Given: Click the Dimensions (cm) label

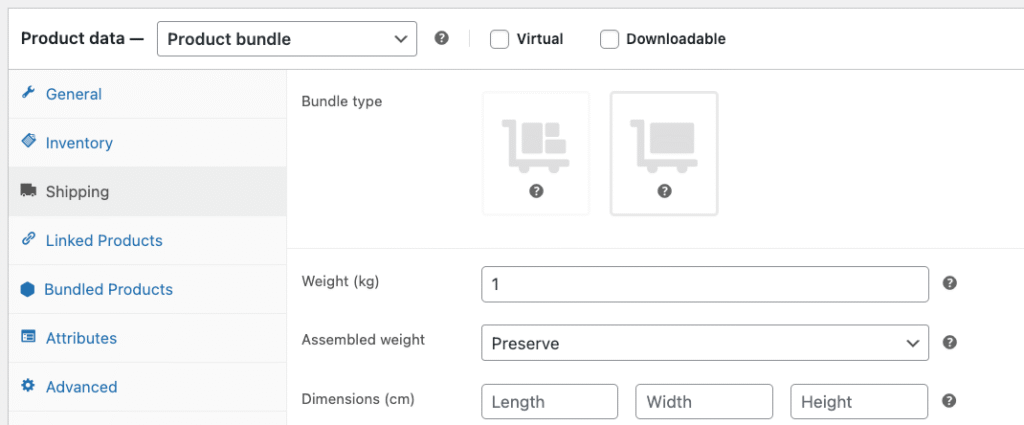Looking at the screenshot, I should coord(358,398).
